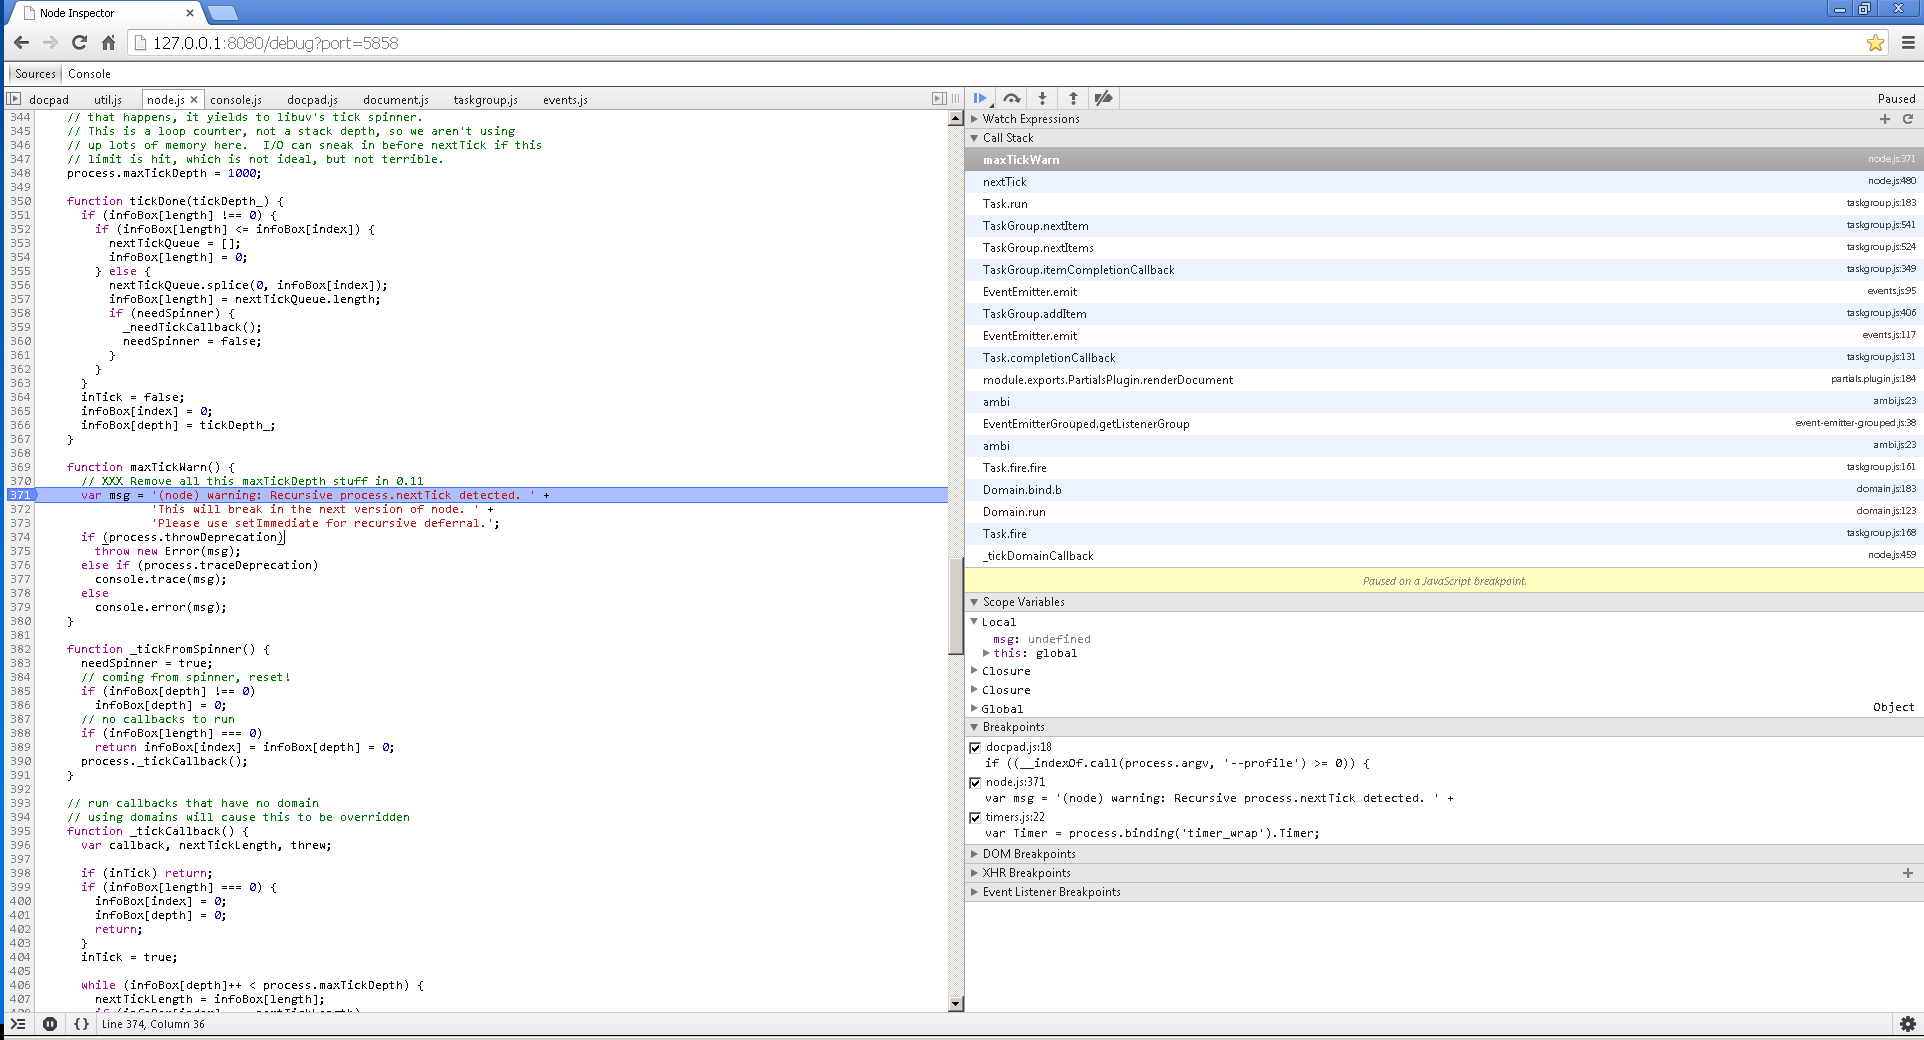The height and width of the screenshot is (1040, 1924).
Task: Step out of the current function
Action: pos(1073,98)
